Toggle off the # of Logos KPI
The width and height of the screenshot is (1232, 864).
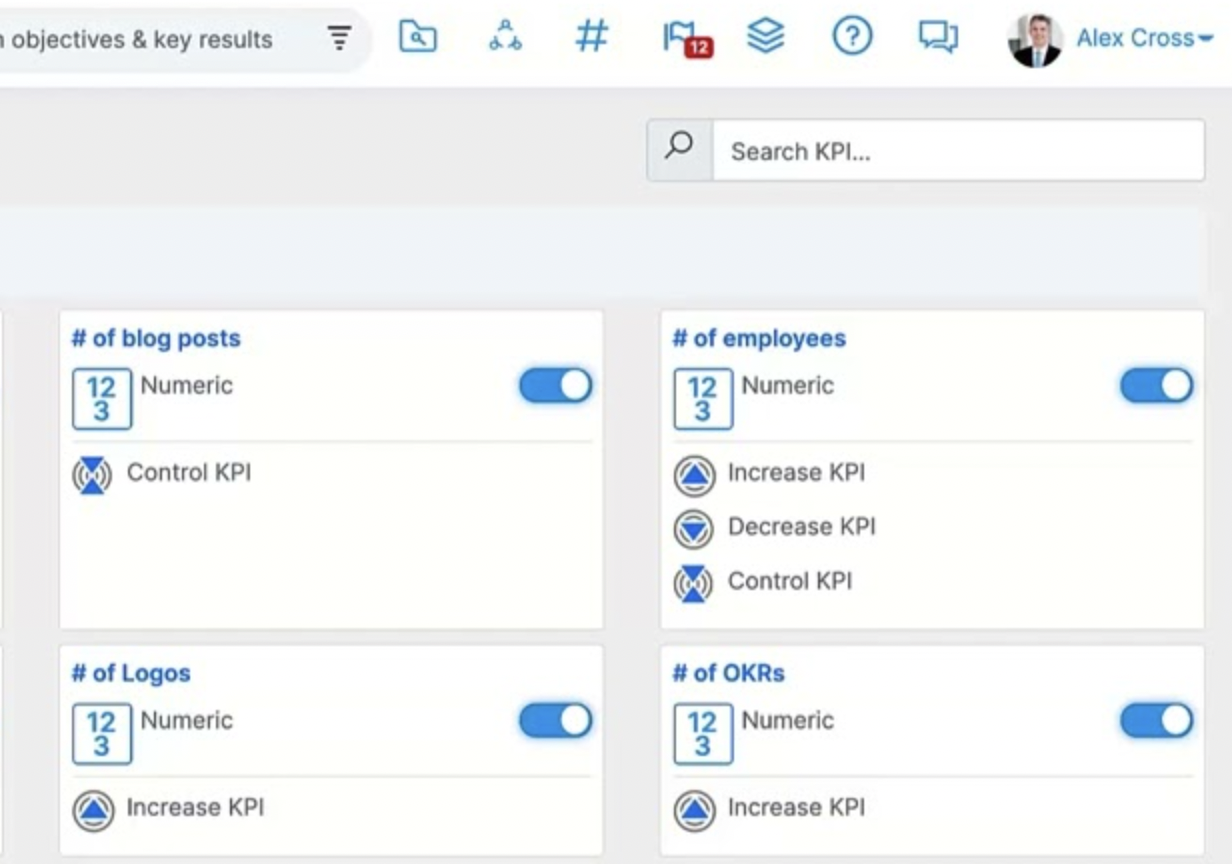(x=556, y=721)
